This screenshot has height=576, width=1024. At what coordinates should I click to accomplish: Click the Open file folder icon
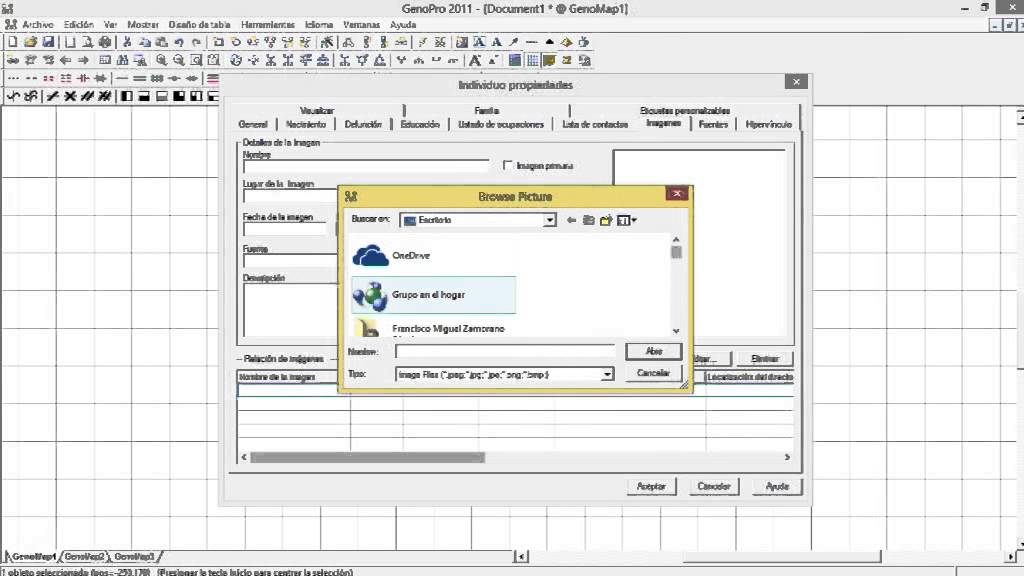click(x=30, y=42)
